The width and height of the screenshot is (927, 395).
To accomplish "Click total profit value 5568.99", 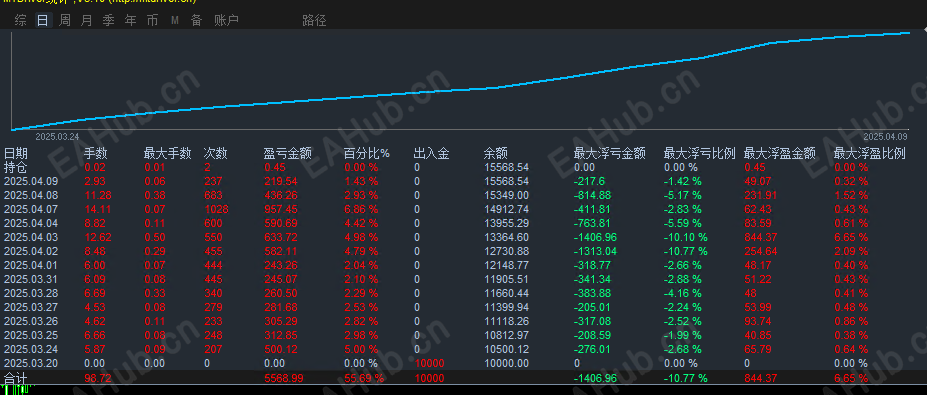I will click(284, 378).
